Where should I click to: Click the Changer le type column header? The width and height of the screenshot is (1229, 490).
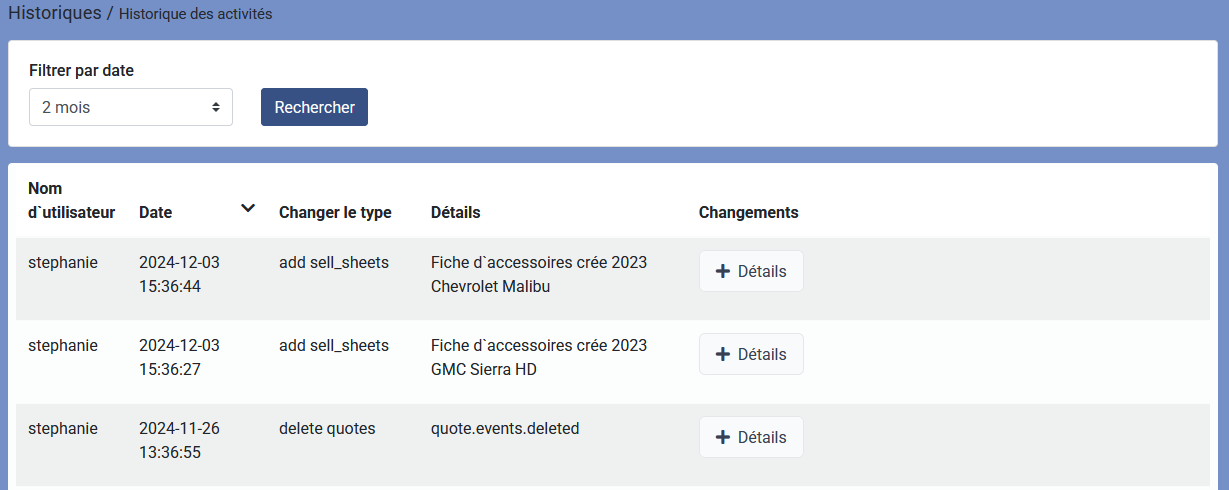pyautogui.click(x=335, y=212)
